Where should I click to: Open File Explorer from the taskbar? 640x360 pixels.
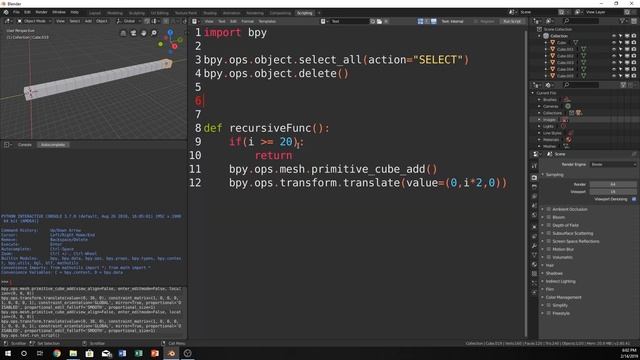click(73, 353)
